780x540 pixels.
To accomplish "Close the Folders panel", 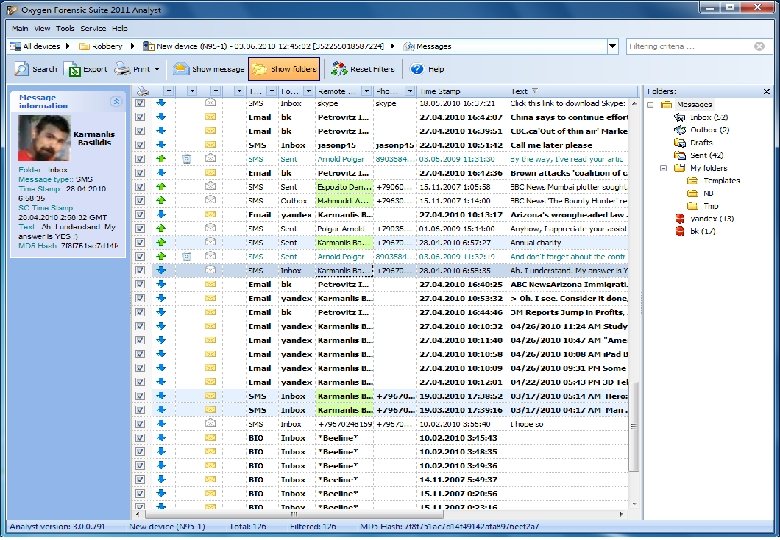I will coord(767,91).
